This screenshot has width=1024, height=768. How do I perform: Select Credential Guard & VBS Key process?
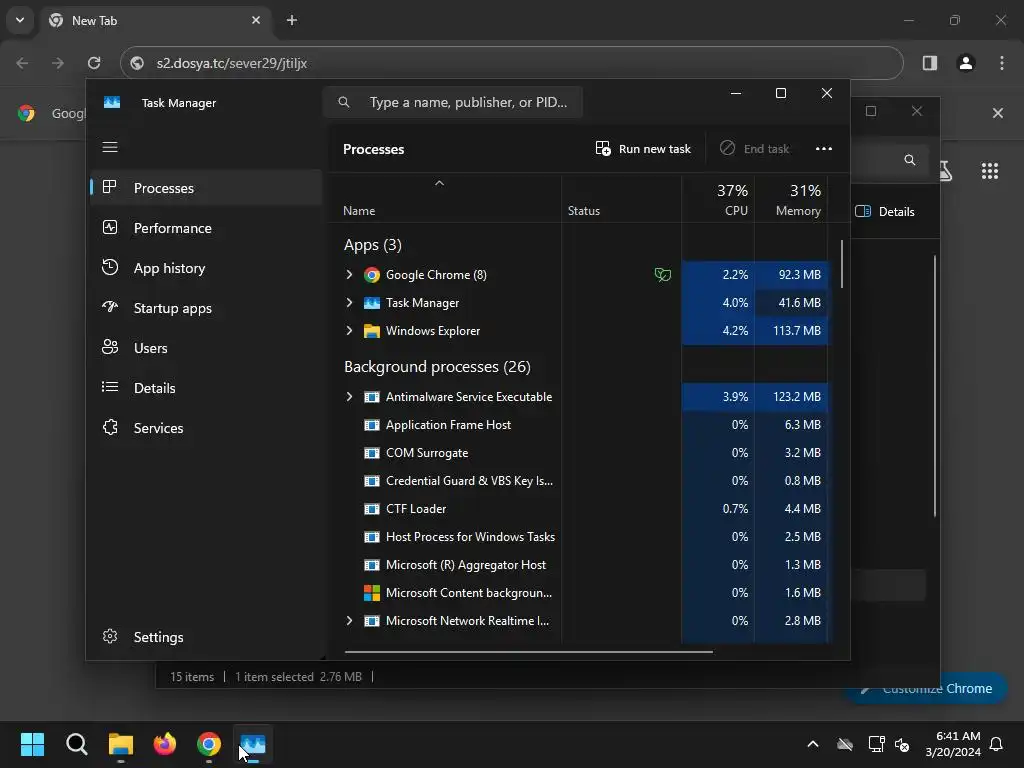578,481
